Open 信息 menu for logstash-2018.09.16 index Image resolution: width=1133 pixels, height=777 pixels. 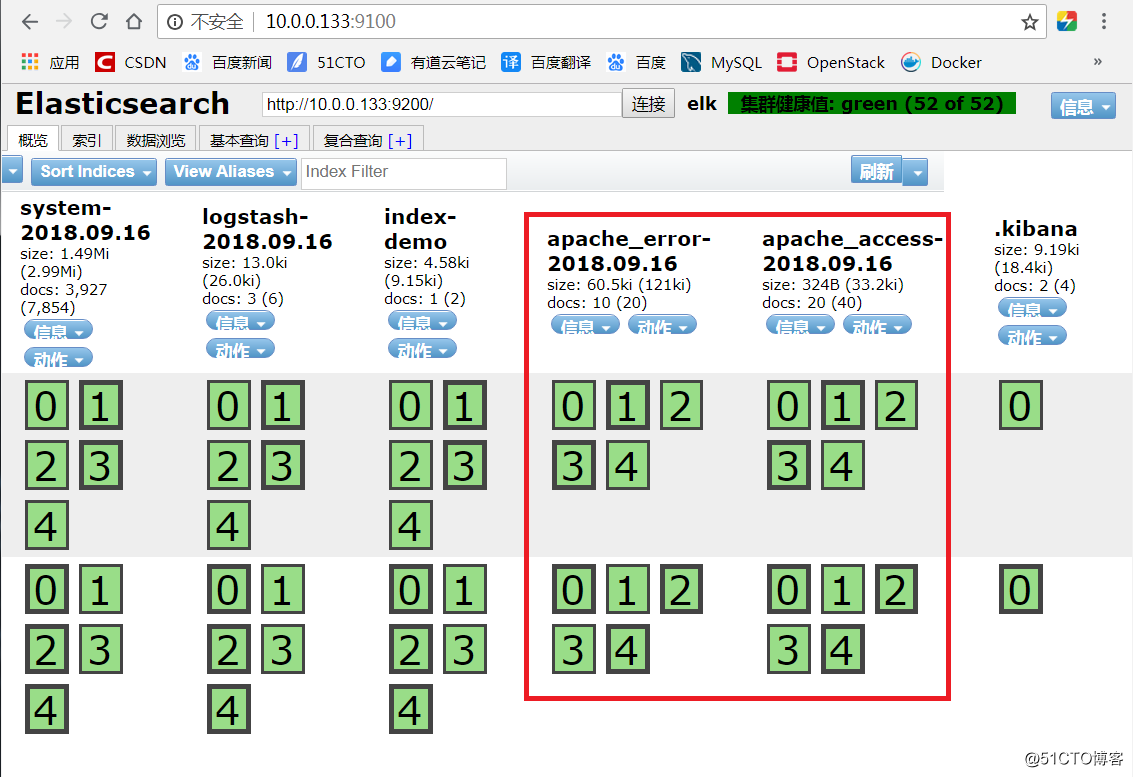pos(241,322)
